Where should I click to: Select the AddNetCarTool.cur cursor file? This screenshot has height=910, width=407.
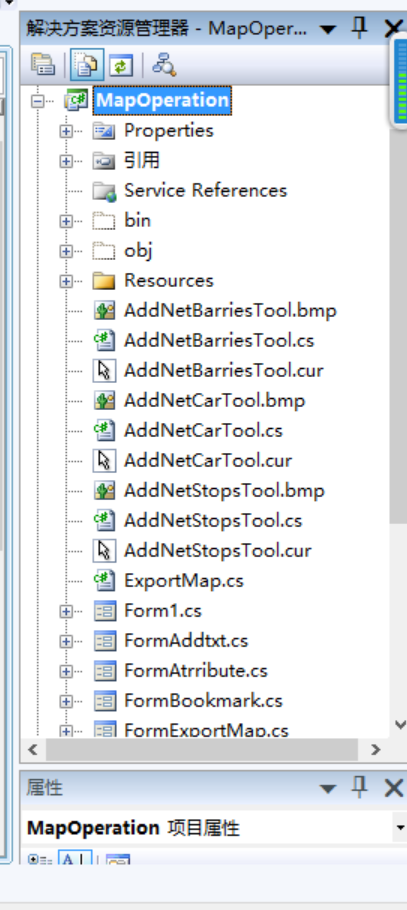(208, 461)
